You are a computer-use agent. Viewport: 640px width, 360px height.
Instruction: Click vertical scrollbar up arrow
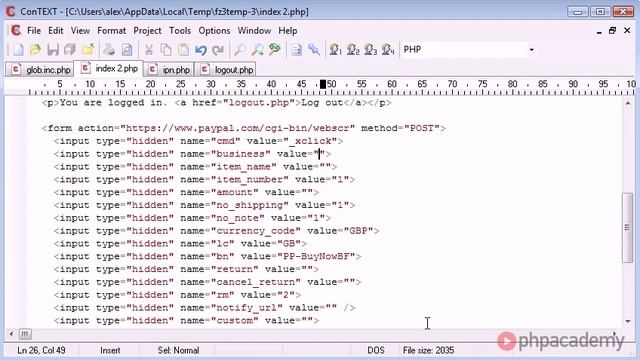(x=628, y=103)
